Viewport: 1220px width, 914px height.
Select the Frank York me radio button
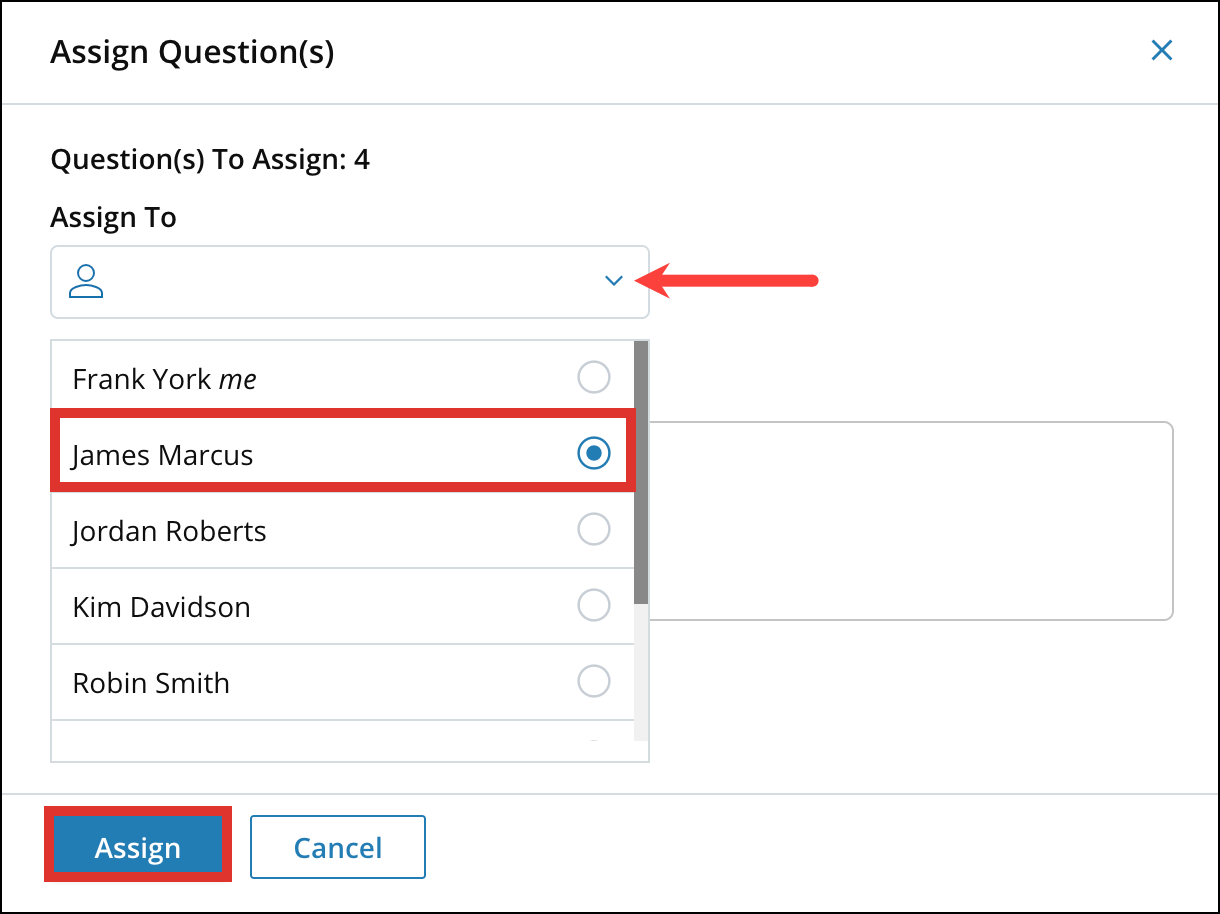[594, 377]
